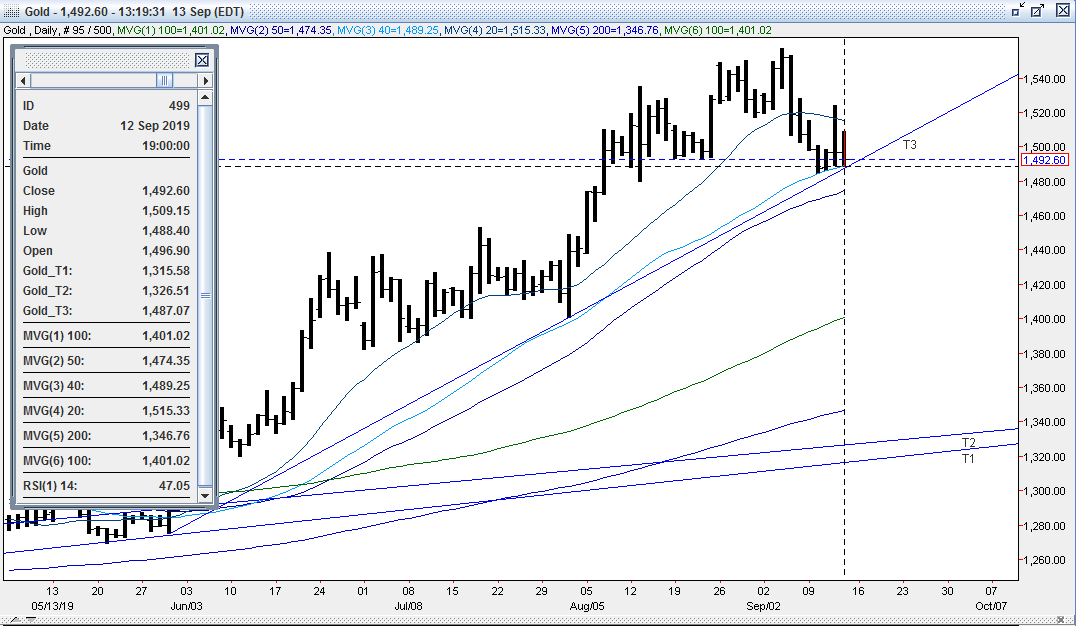Click the Oct/07 date axis label

point(991,606)
